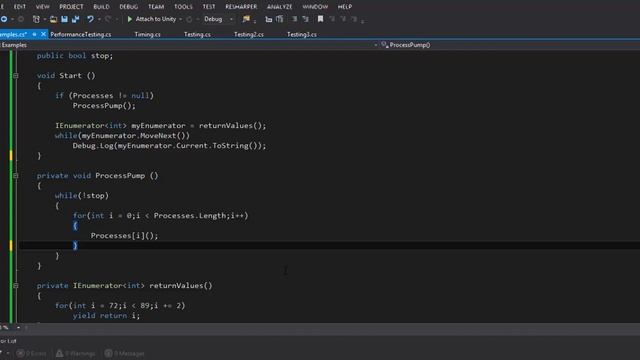The width and height of the screenshot is (640, 360).
Task: Collapse the ProcessPump() method outline
Action: (16, 176)
